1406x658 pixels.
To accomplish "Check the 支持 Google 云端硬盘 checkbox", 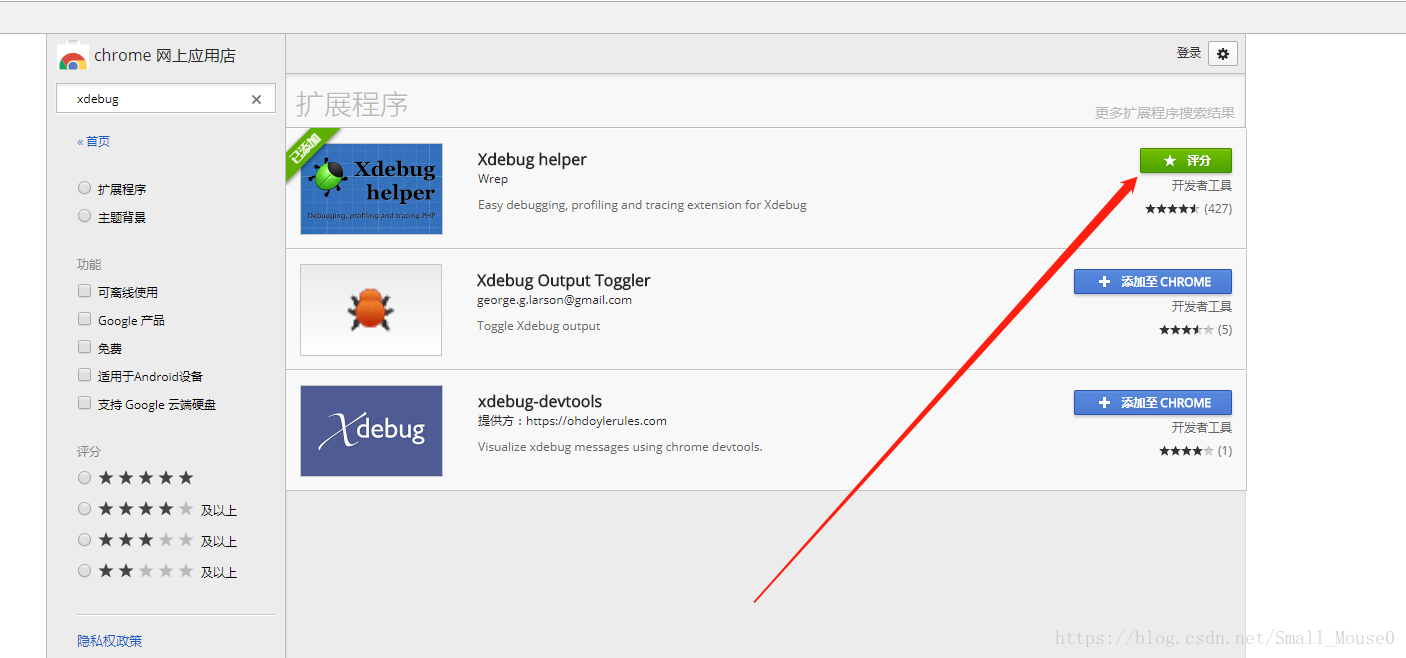I will click(x=85, y=403).
